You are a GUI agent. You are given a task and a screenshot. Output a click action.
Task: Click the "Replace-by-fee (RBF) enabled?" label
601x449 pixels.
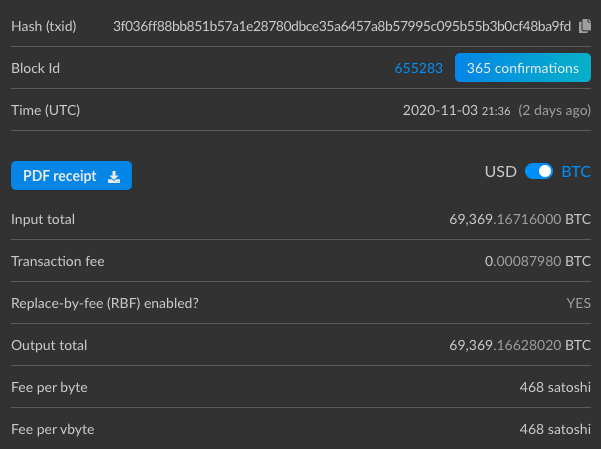105,303
